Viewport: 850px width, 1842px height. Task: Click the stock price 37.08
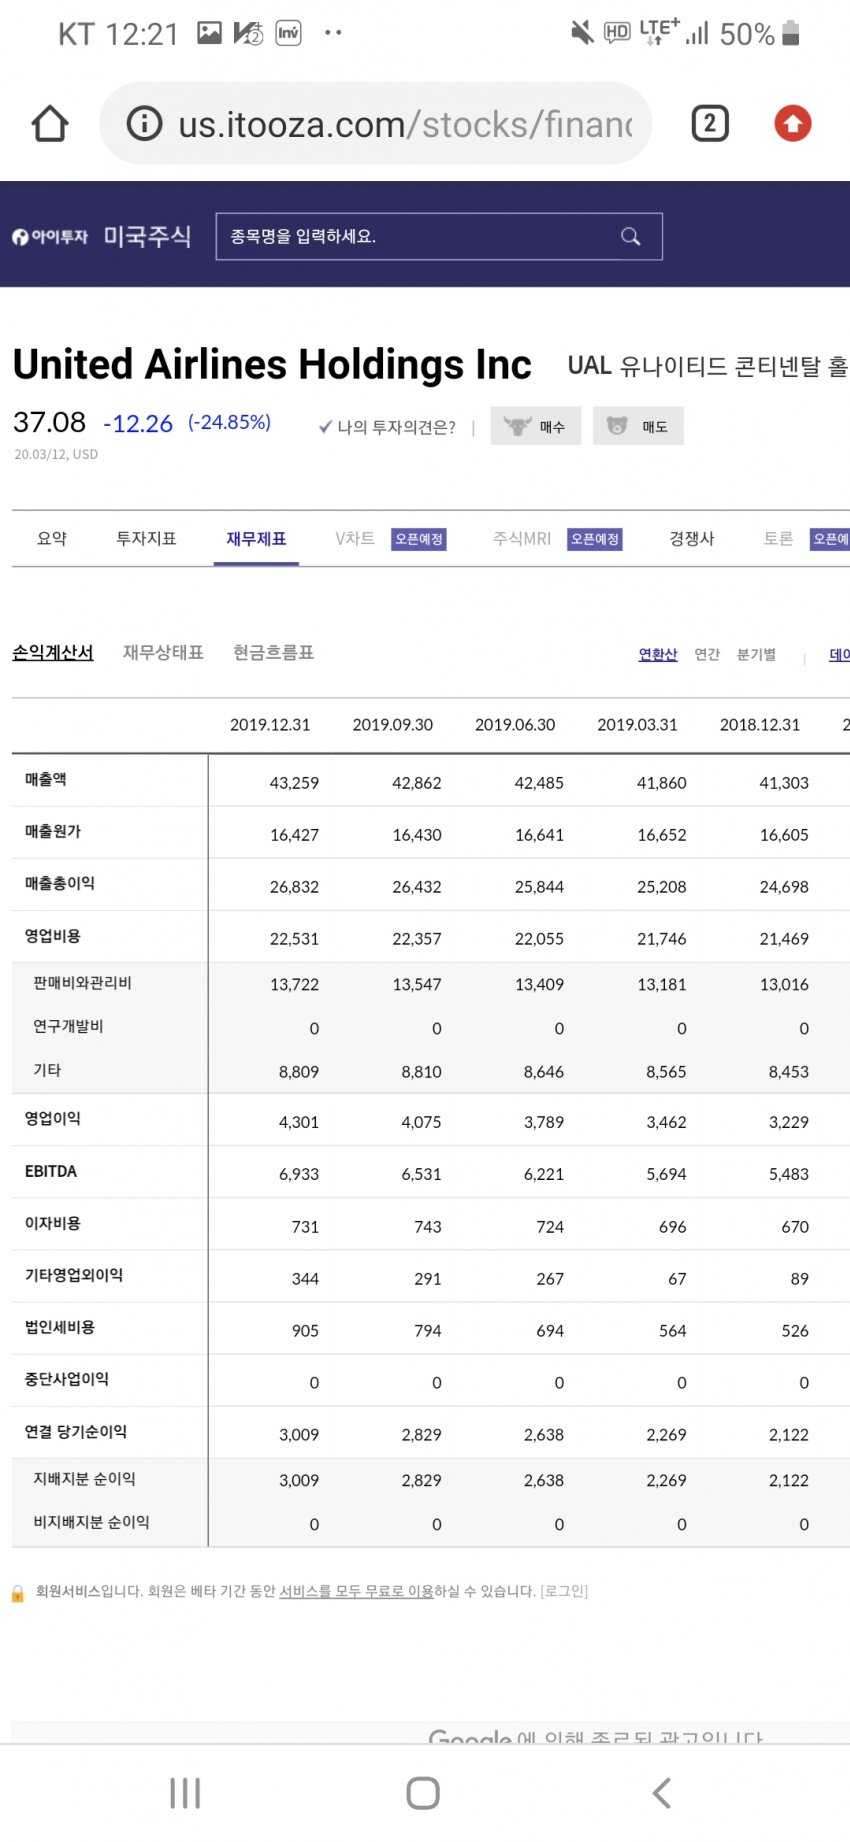(x=49, y=422)
